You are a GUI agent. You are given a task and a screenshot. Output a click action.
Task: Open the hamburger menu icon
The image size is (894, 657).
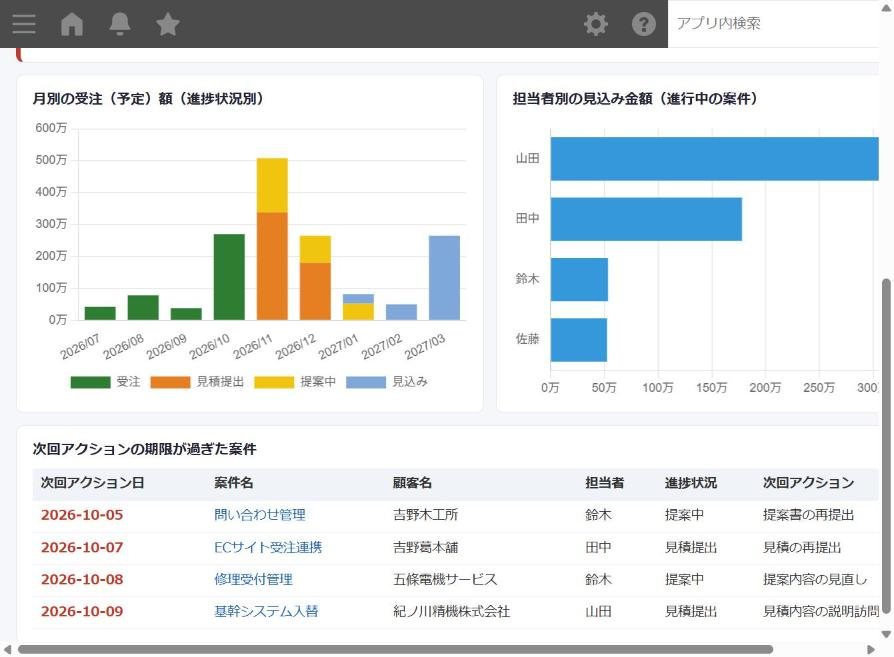(23, 24)
